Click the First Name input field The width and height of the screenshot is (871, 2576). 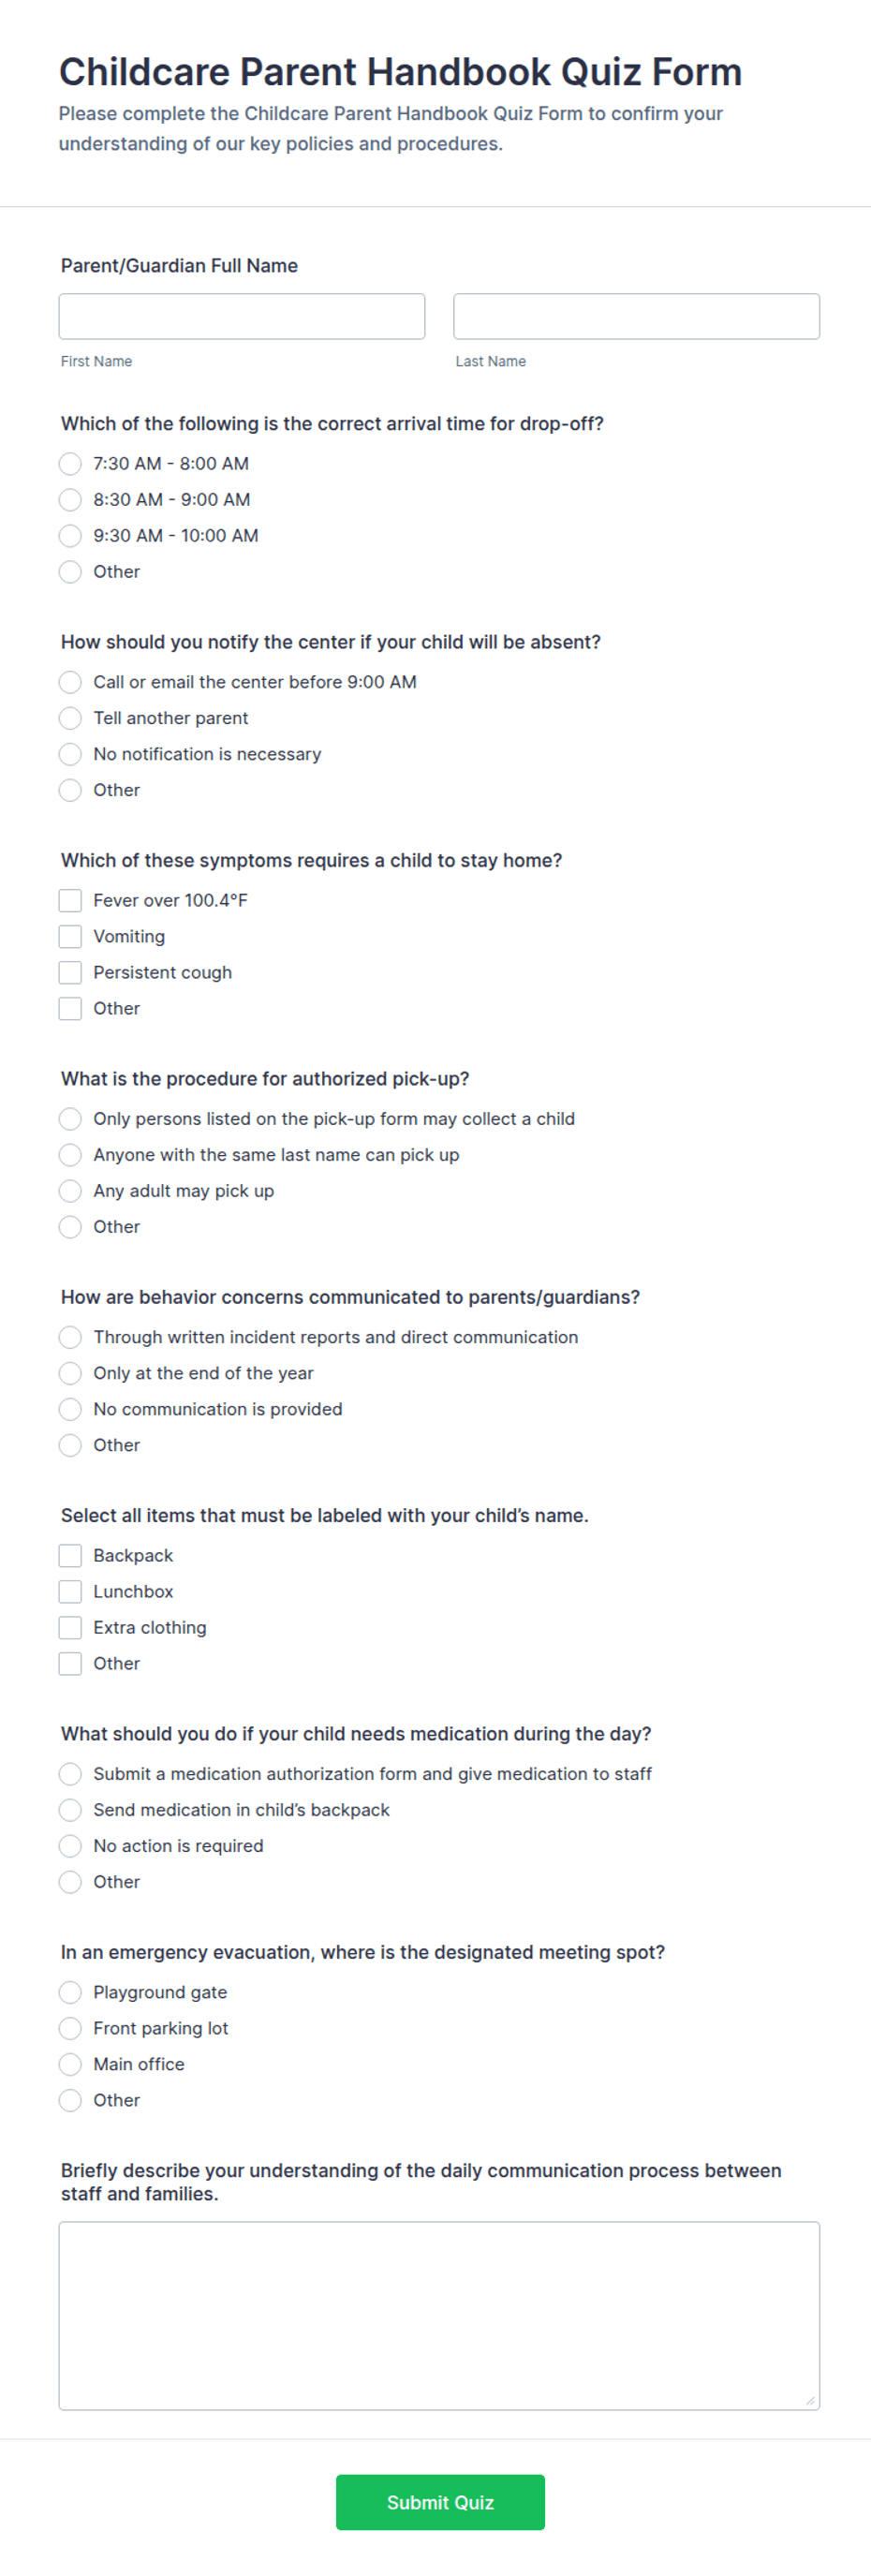point(242,316)
